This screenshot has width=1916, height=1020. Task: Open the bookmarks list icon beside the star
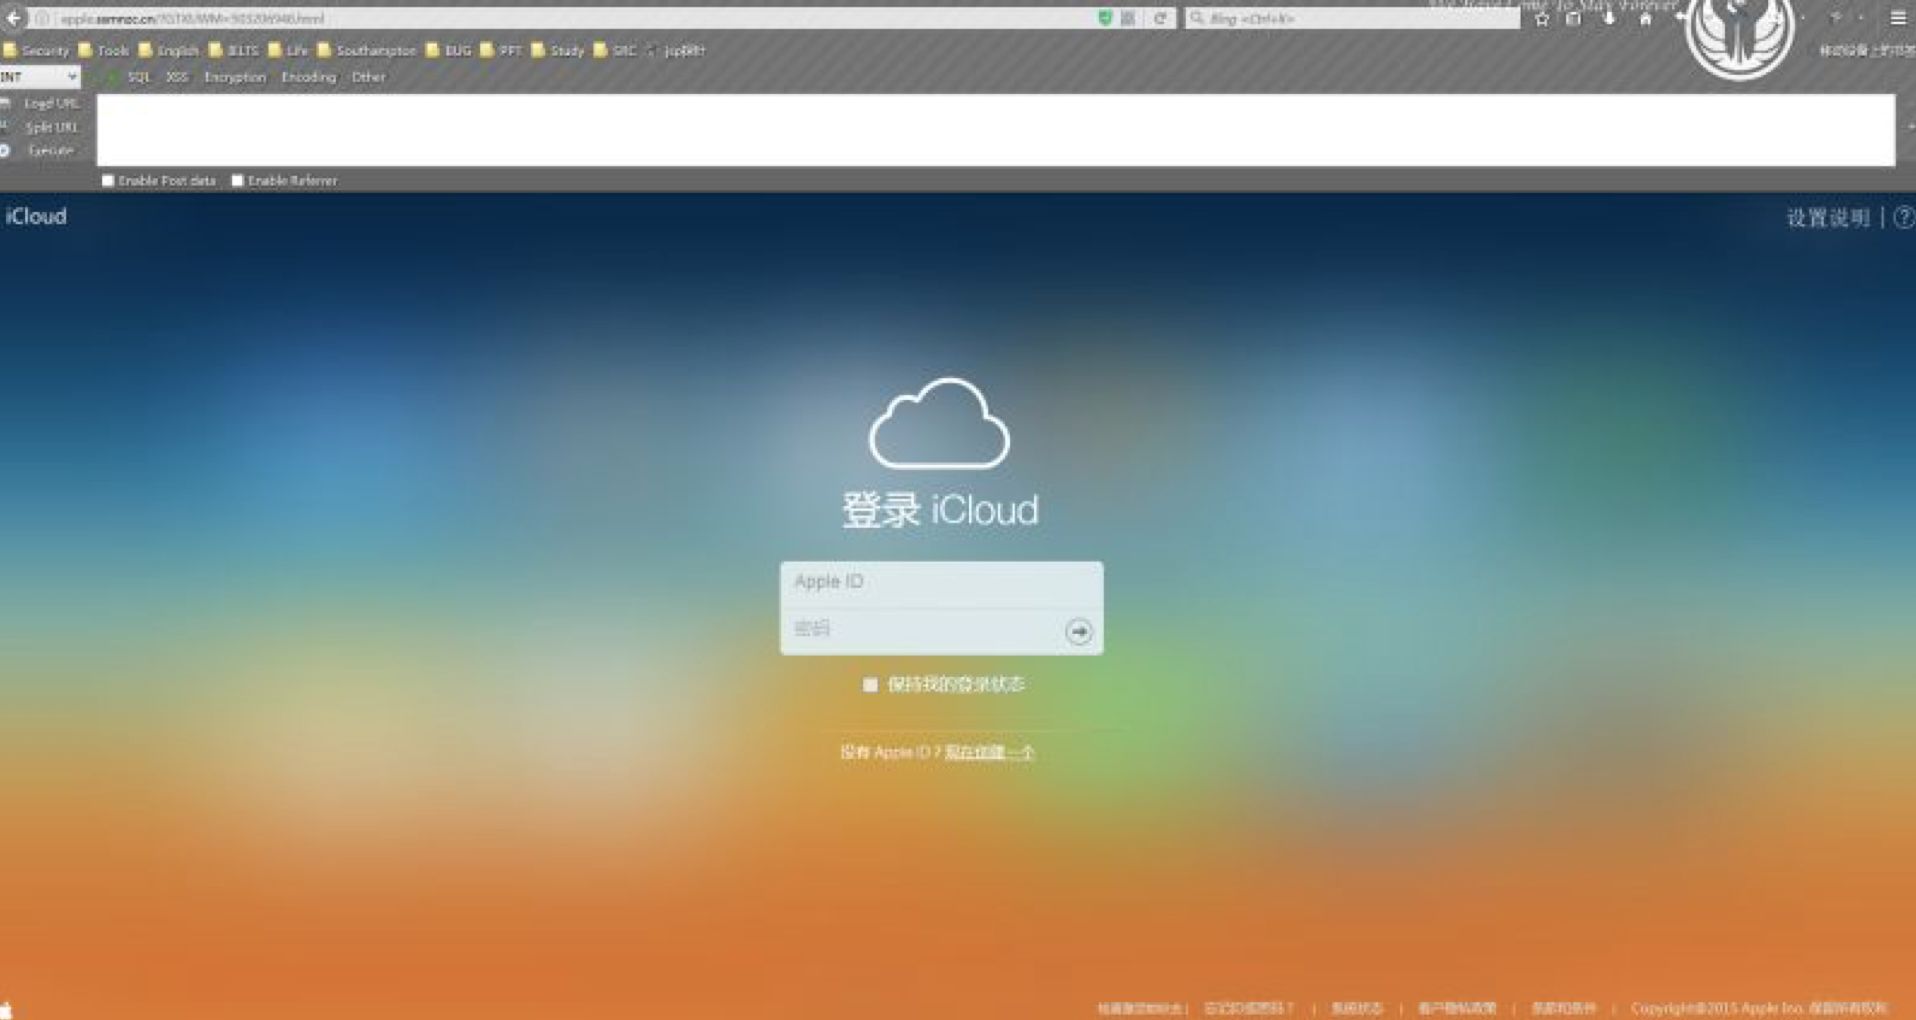pos(1573,18)
